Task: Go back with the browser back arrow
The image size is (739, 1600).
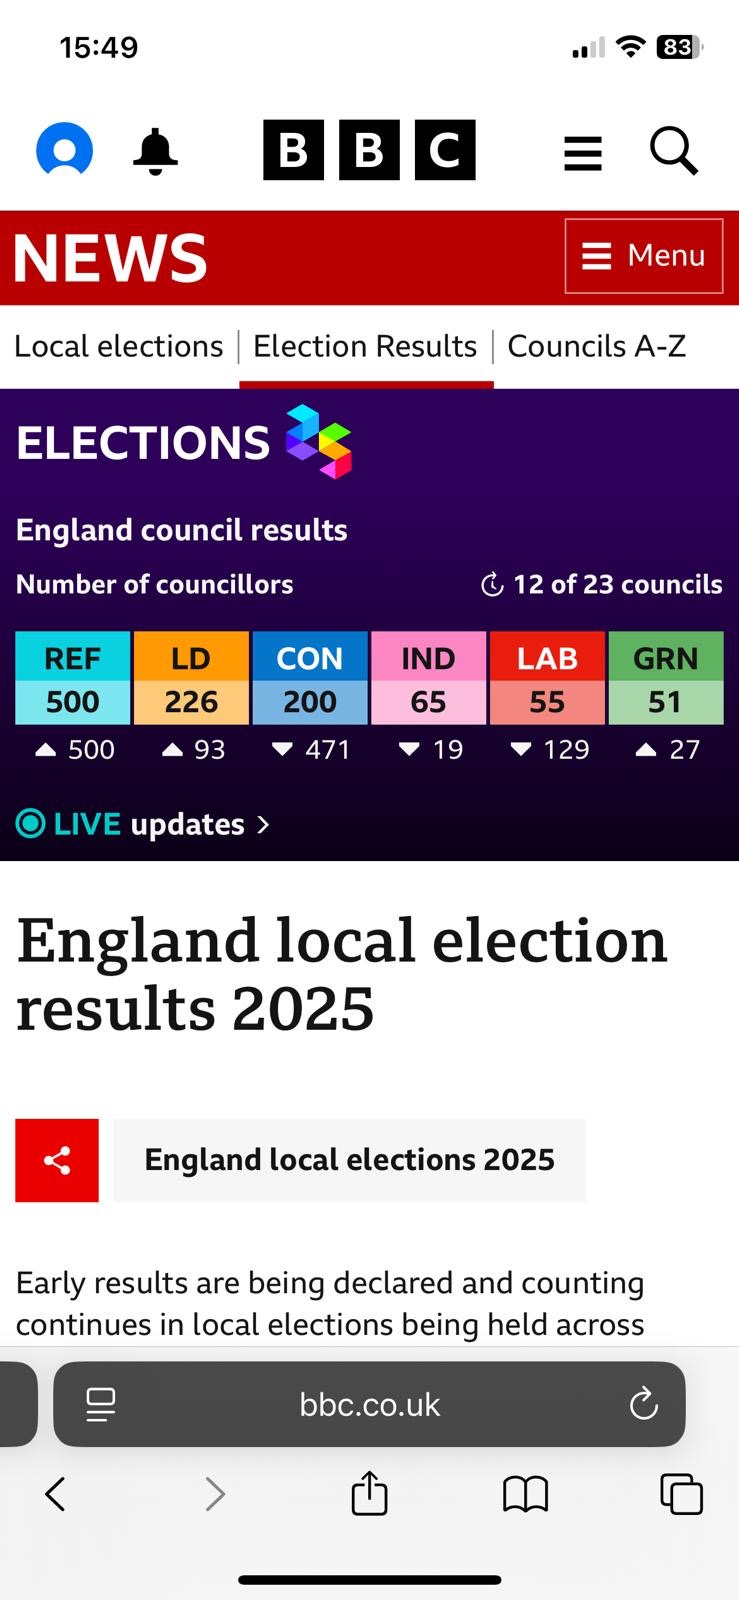Action: [x=56, y=1495]
